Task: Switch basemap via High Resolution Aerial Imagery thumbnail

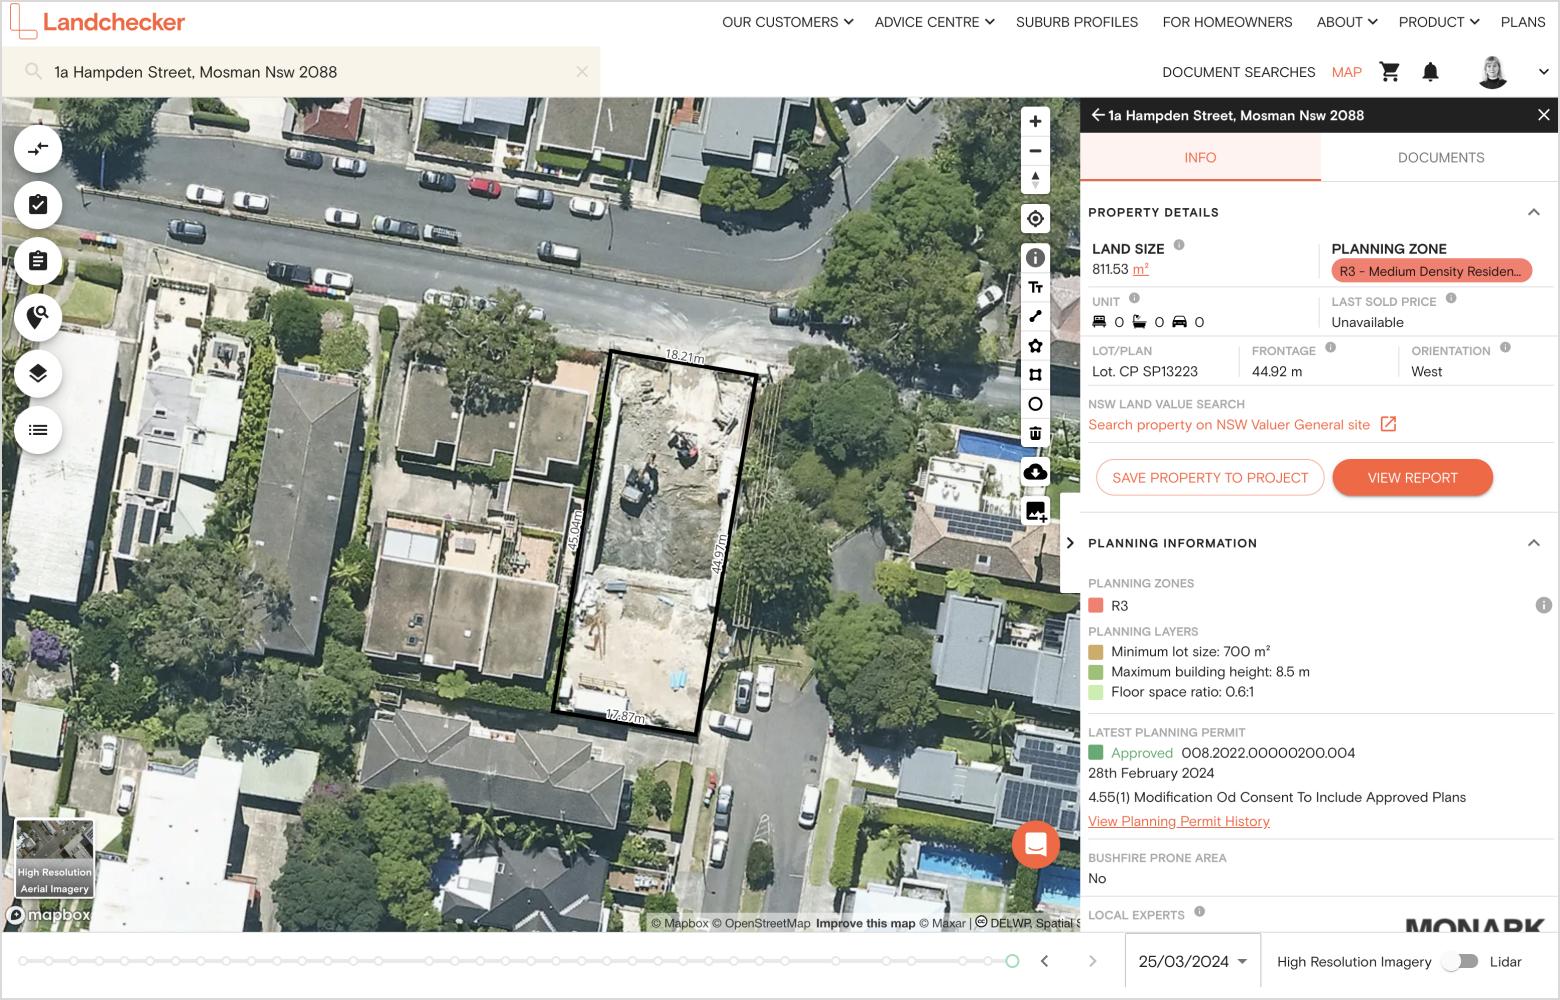Action: coord(55,858)
